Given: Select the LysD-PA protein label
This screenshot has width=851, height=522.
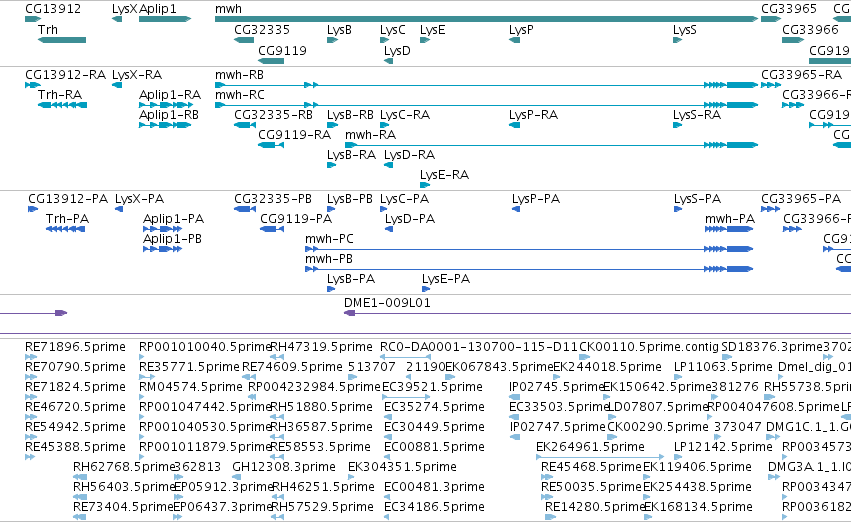Looking at the screenshot, I should tap(410, 219).
